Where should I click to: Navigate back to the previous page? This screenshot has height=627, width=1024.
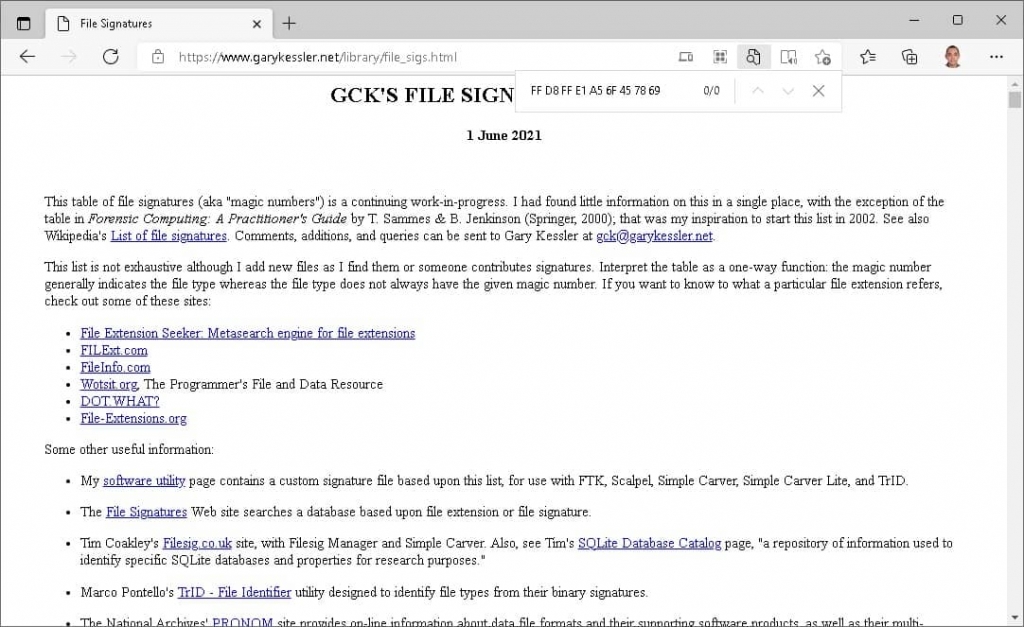[27, 57]
